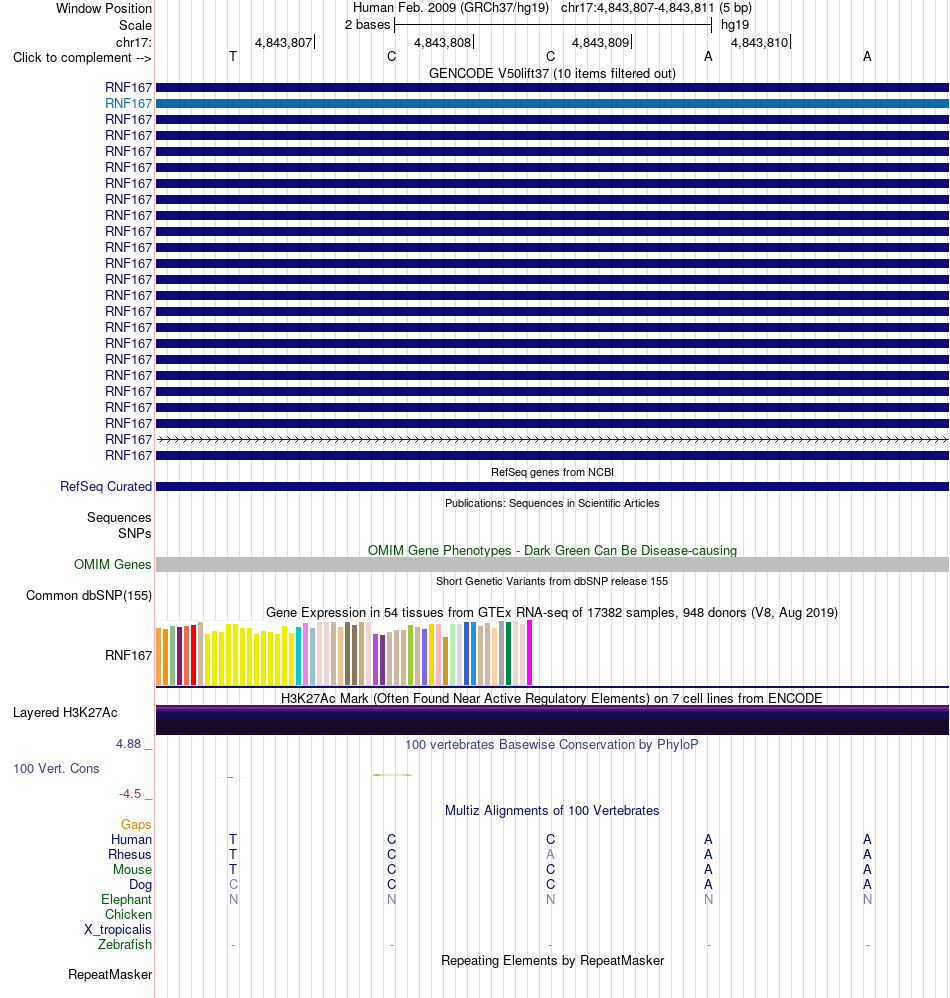Click the dark purple Layered H3K27Ac signal band

[552, 720]
